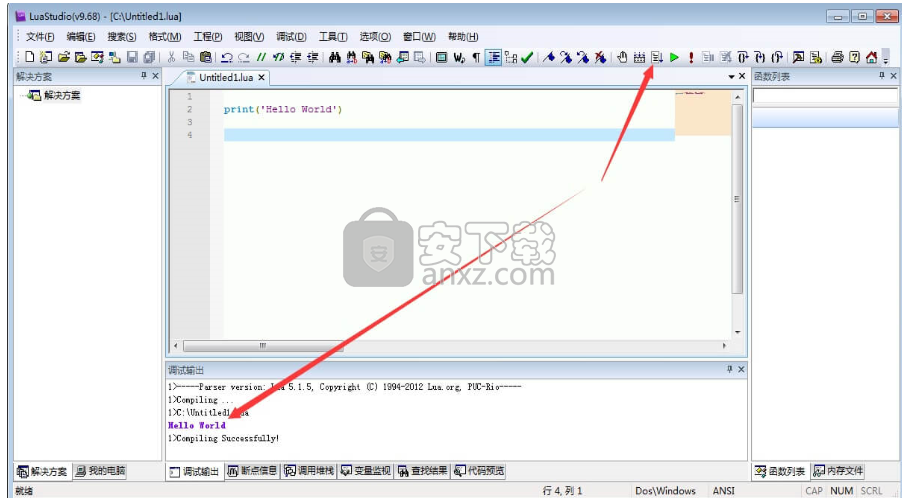The width and height of the screenshot is (902, 498).
Task: Select the Untitled1.lua editor tab
Action: click(224, 77)
